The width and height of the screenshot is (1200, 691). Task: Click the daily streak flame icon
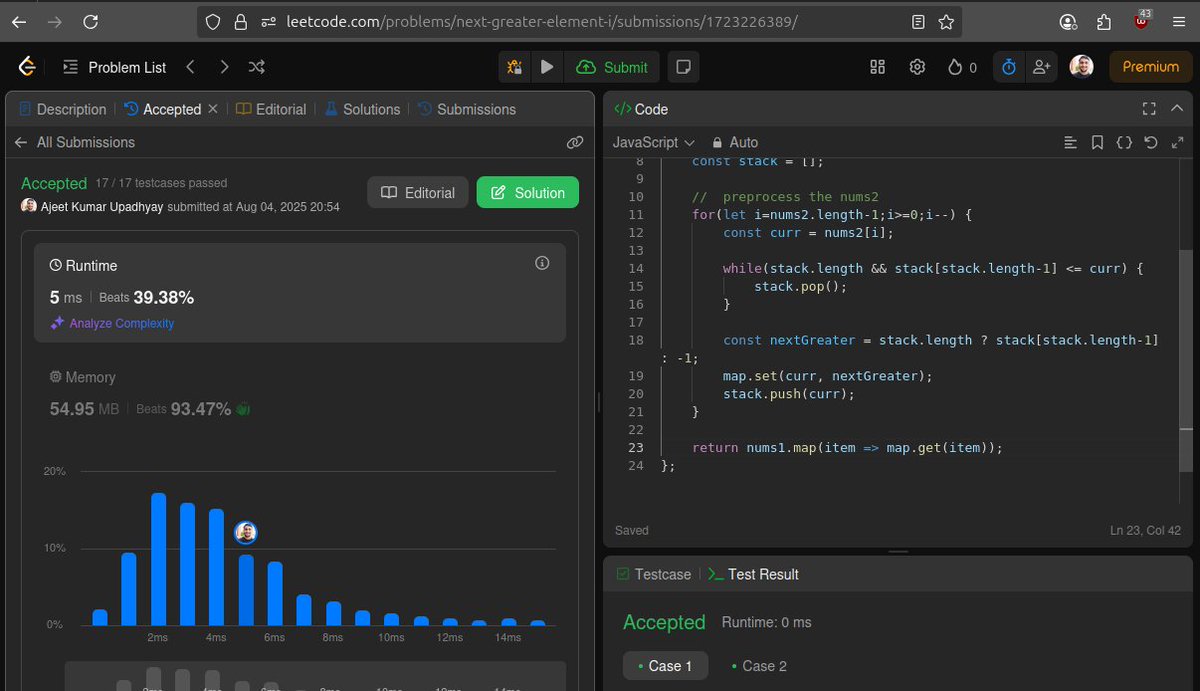(958, 67)
